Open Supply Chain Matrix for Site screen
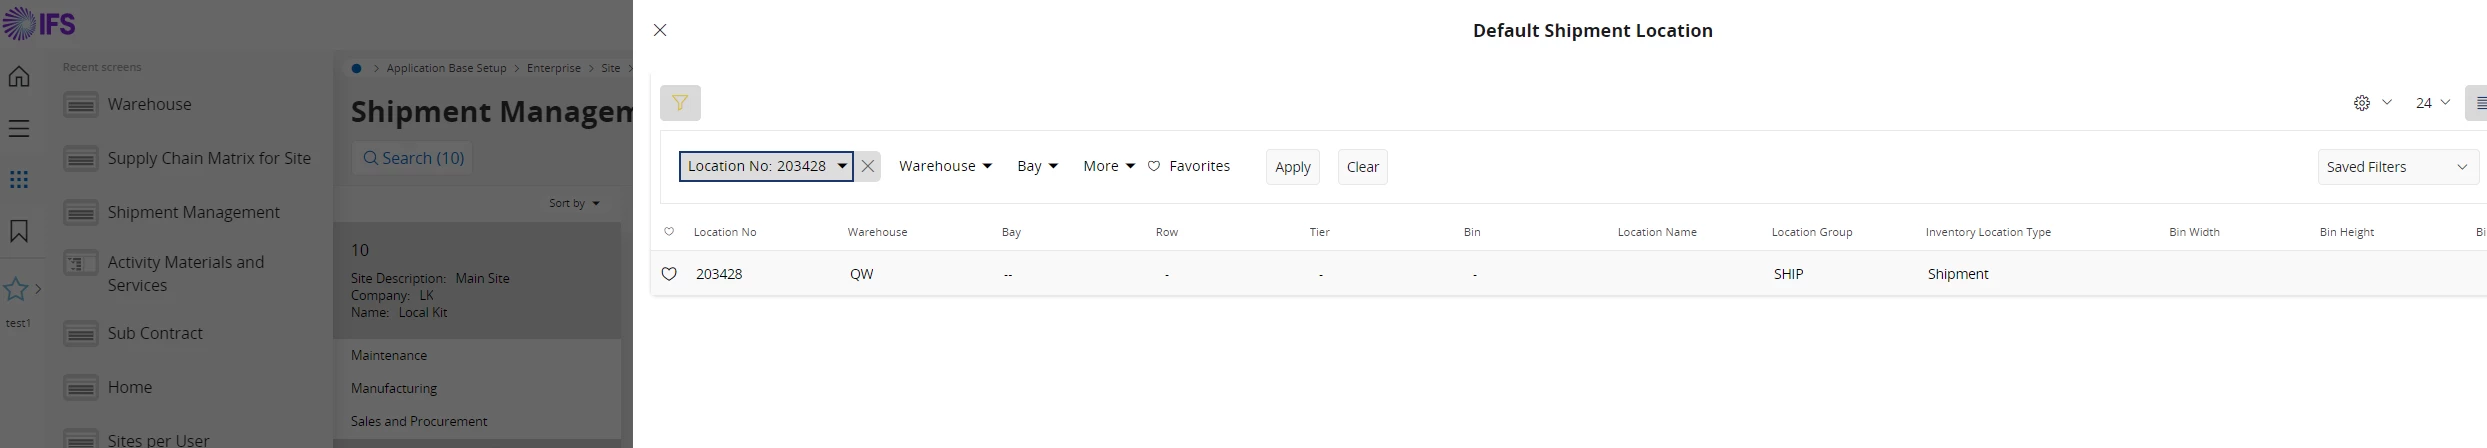Image resolution: width=2487 pixels, height=448 pixels. 209,158
